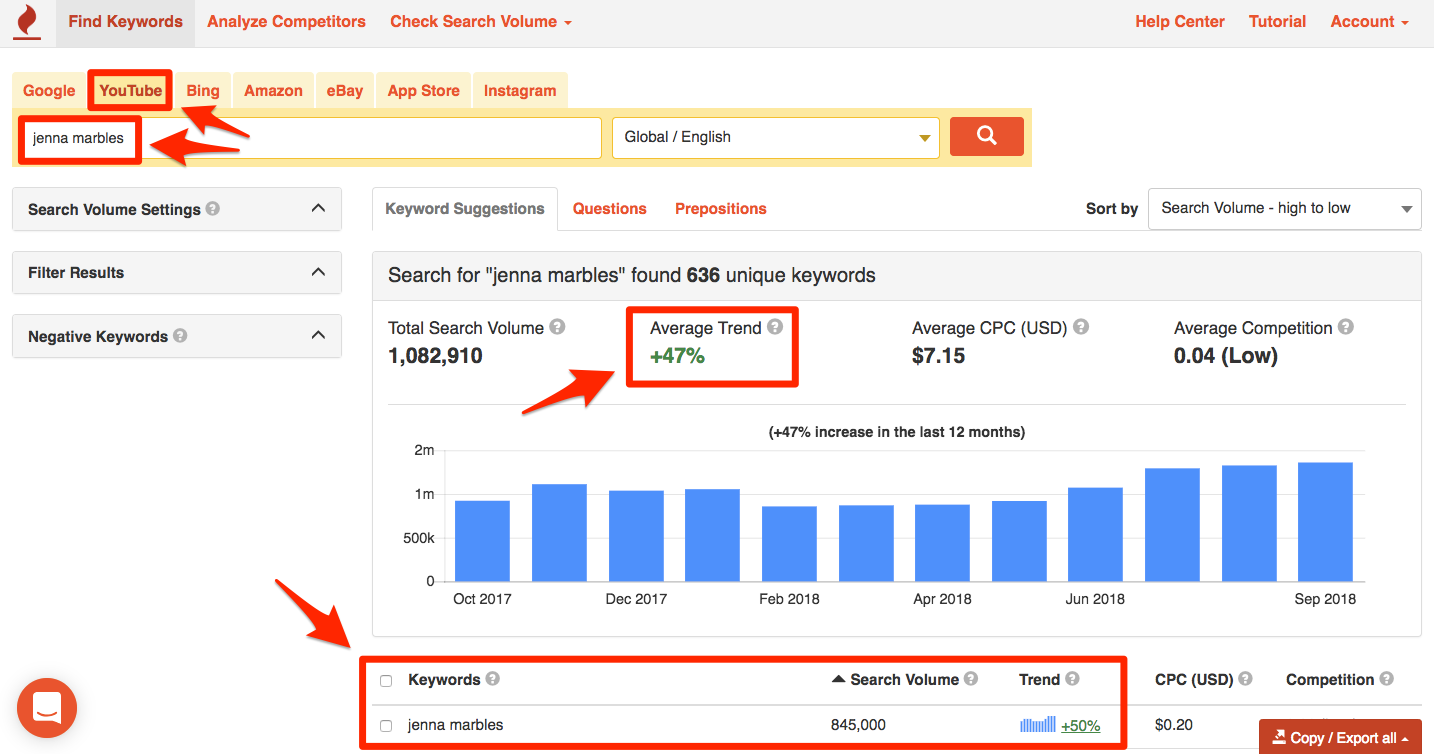Click help icon next to Average CPC
The width and height of the screenshot is (1434, 754).
click(x=1081, y=327)
